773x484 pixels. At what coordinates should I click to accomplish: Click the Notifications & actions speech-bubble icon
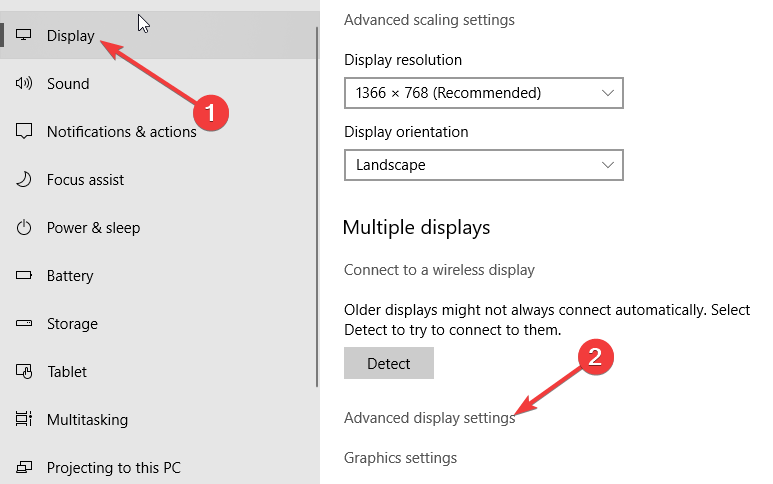tap(24, 131)
